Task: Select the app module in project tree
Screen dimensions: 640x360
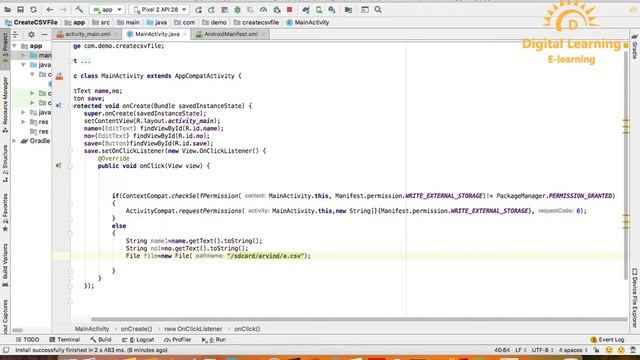Action: [32, 46]
